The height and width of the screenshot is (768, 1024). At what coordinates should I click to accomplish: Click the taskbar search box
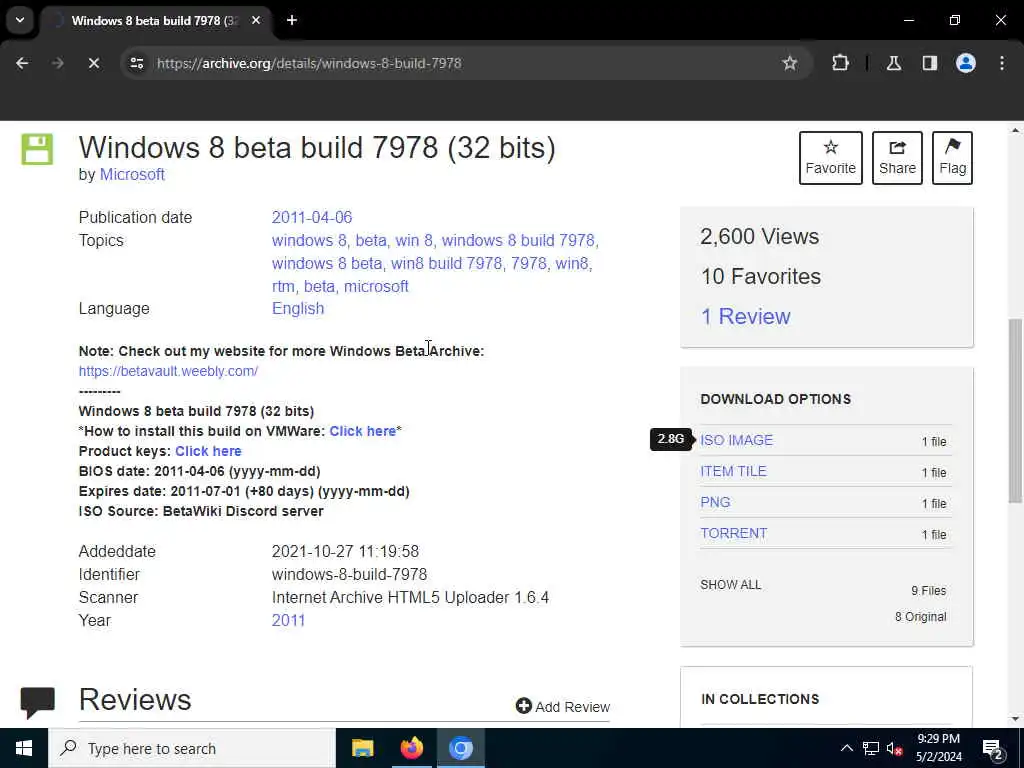tap(191, 748)
